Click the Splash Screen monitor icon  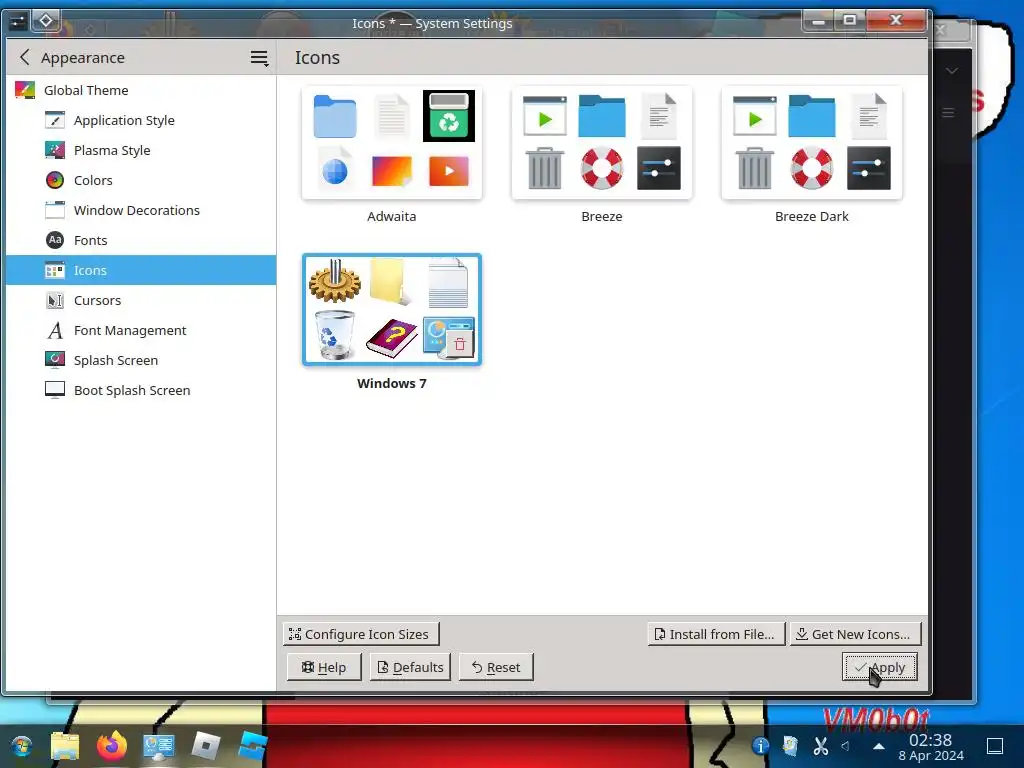55,360
